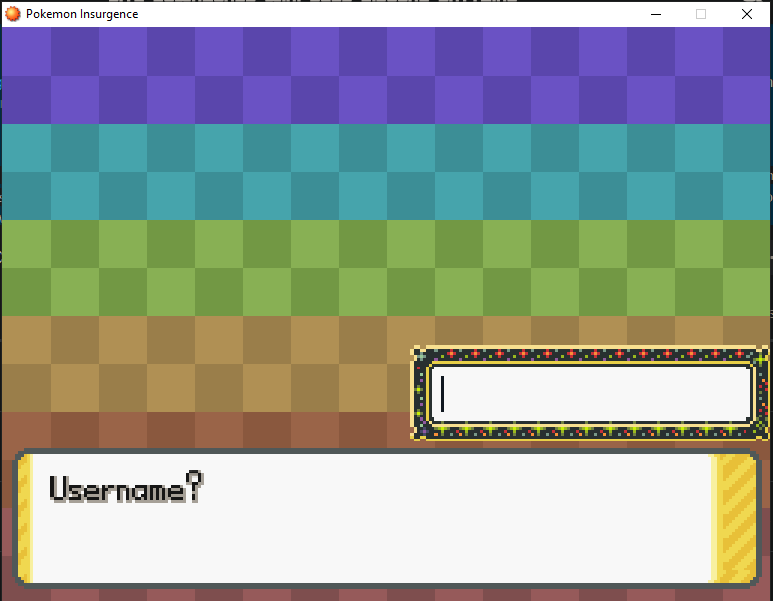Screen dimensions: 773x601
Task: Click the Pokemon Insurgence title bar icon
Action: [x=13, y=14]
